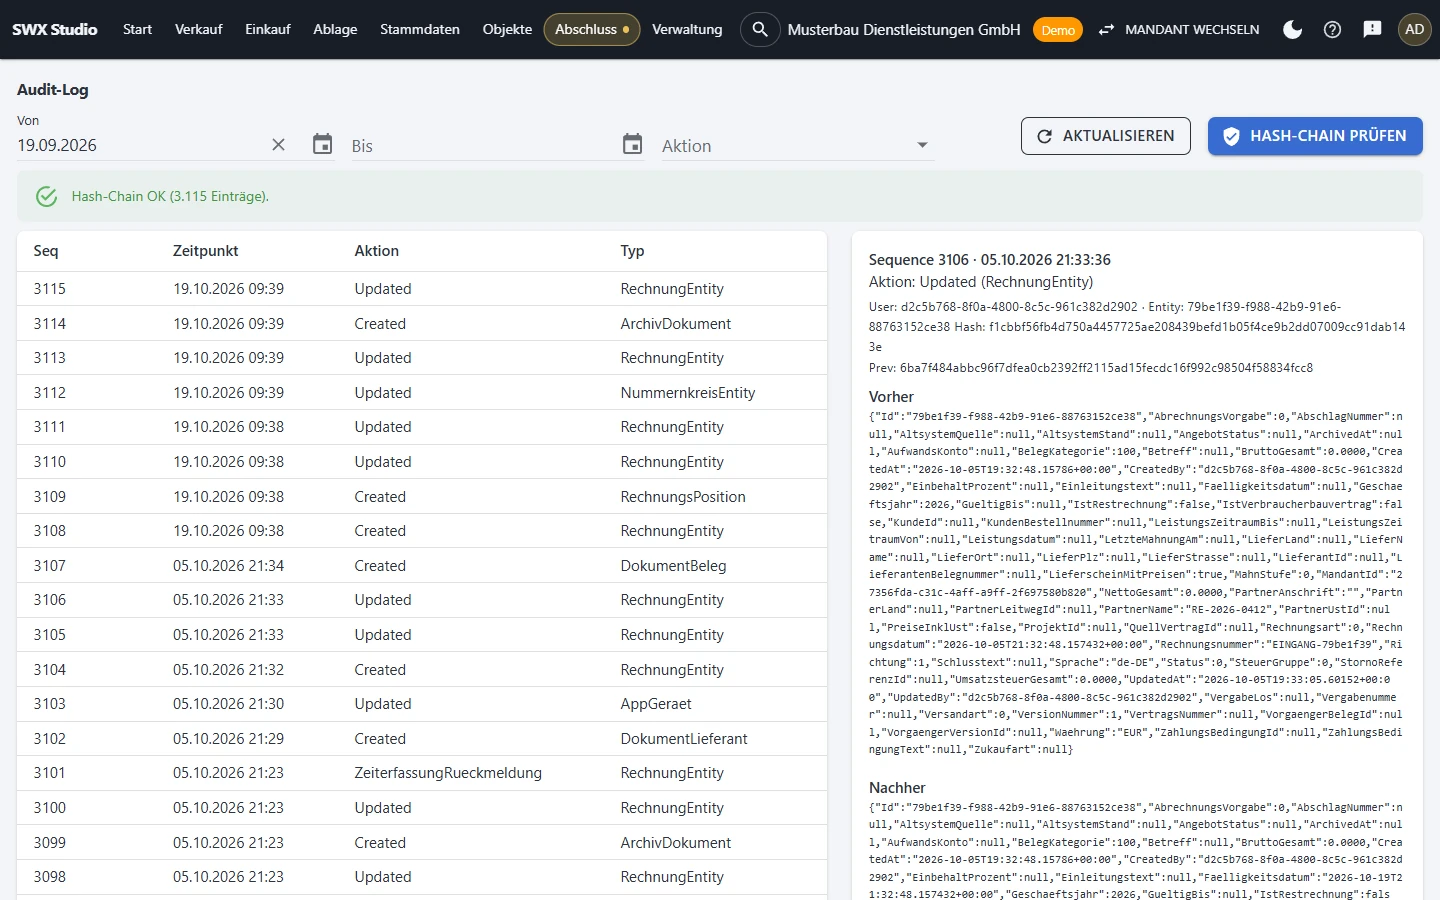Select row 3101 ZeiterfassungRueckmeldung

[x=422, y=773]
